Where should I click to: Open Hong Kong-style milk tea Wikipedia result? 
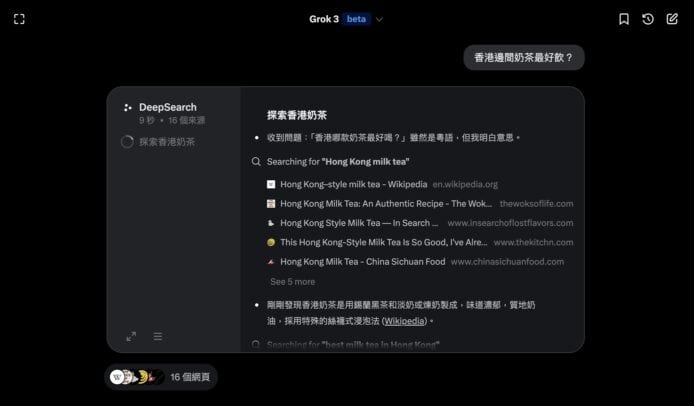(353, 184)
